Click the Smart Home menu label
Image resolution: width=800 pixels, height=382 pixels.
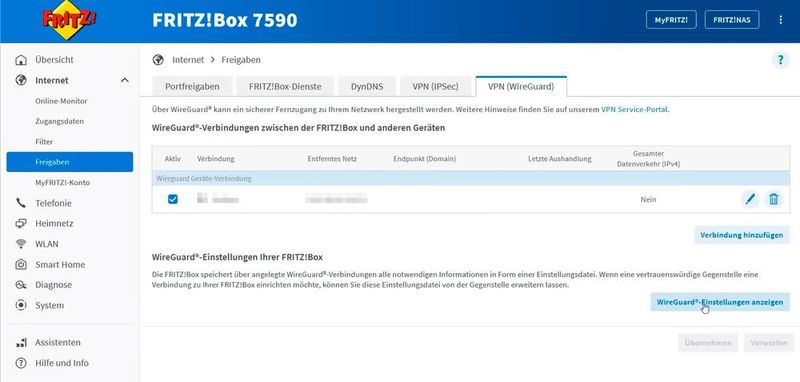point(60,264)
